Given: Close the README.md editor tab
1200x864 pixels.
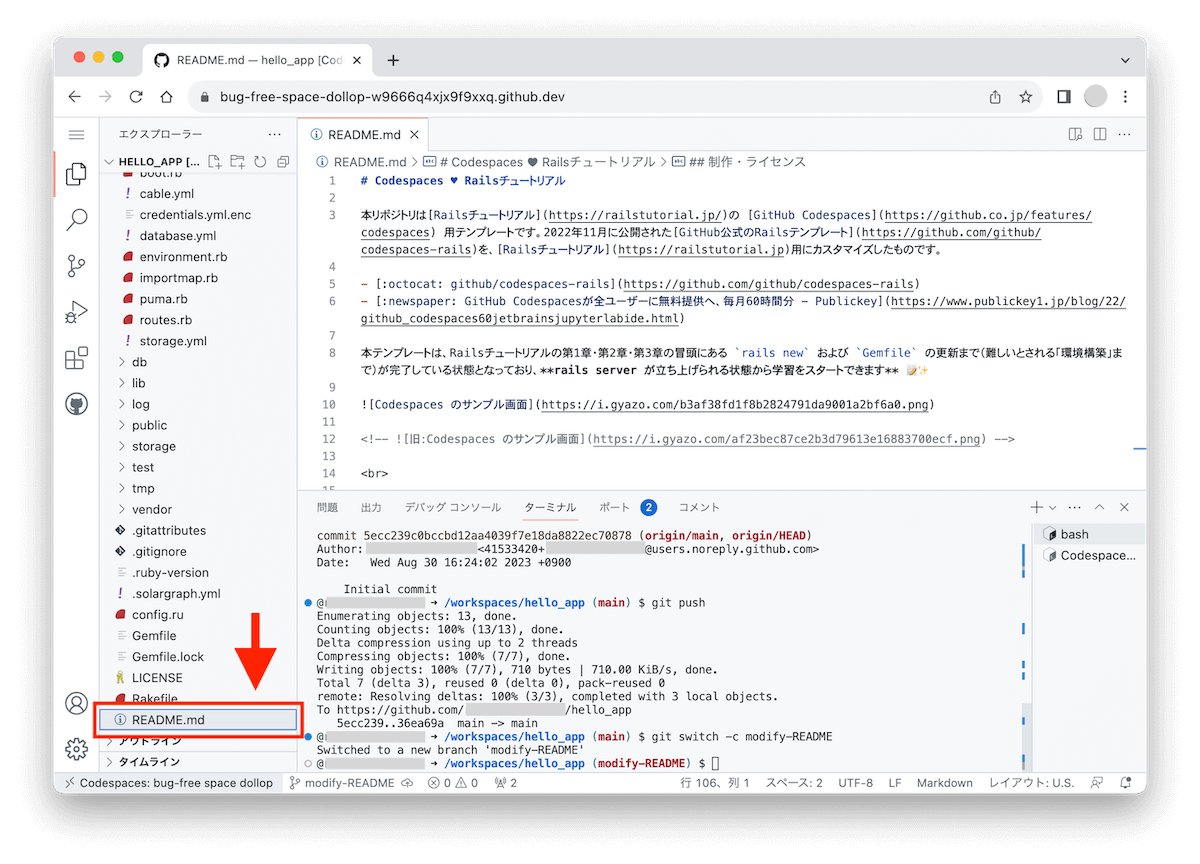Looking at the screenshot, I should click(x=415, y=135).
